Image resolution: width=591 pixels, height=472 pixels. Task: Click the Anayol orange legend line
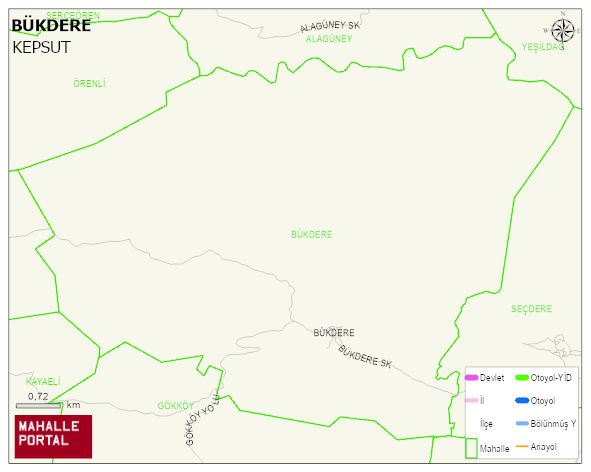click(522, 446)
